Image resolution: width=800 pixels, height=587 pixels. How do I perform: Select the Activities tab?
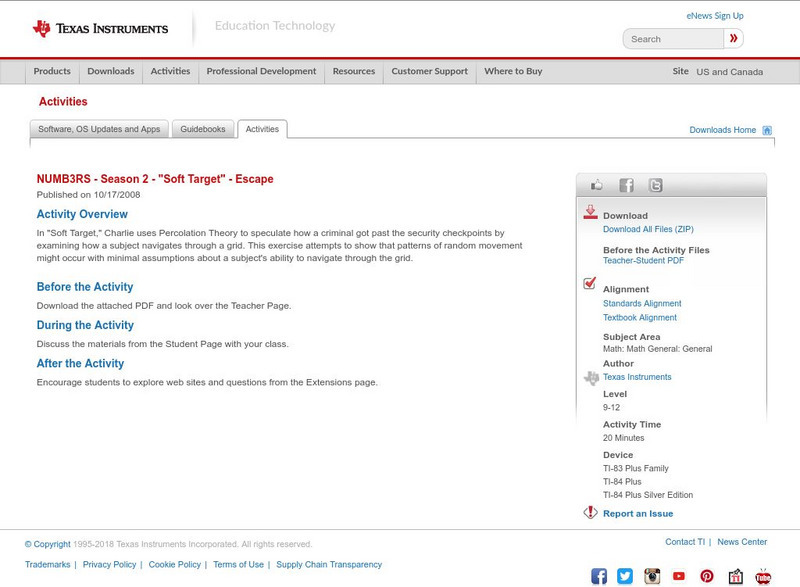pyautogui.click(x=262, y=129)
